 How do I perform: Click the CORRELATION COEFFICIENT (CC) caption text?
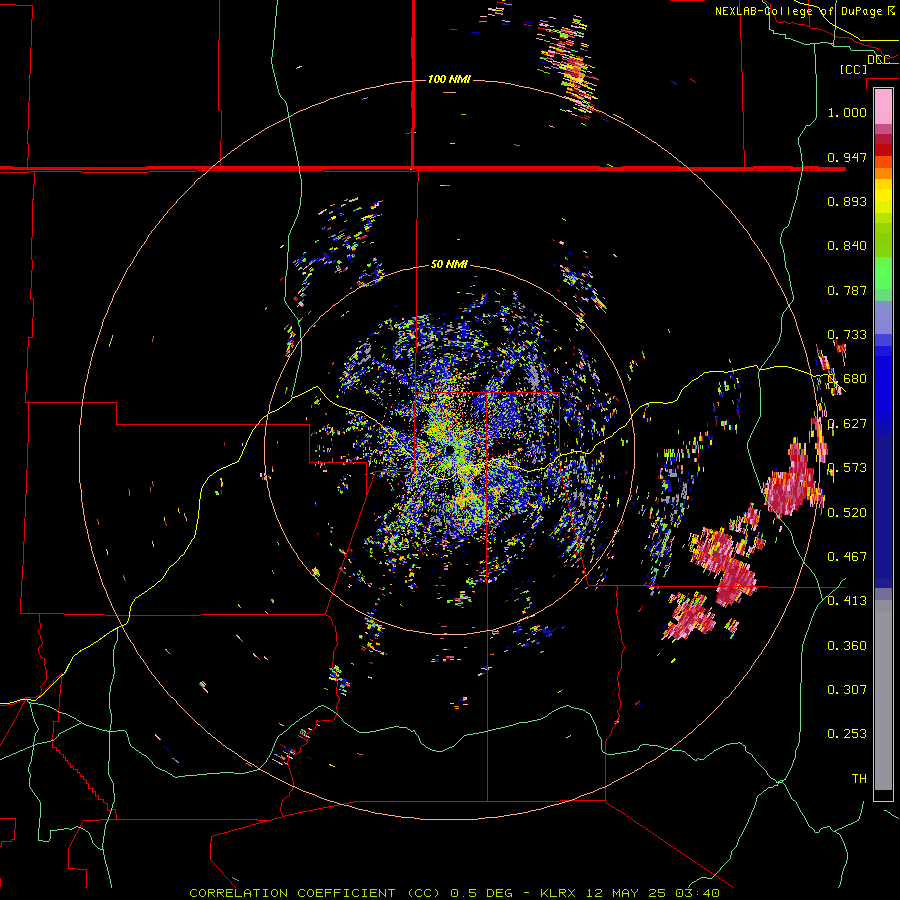(315, 893)
